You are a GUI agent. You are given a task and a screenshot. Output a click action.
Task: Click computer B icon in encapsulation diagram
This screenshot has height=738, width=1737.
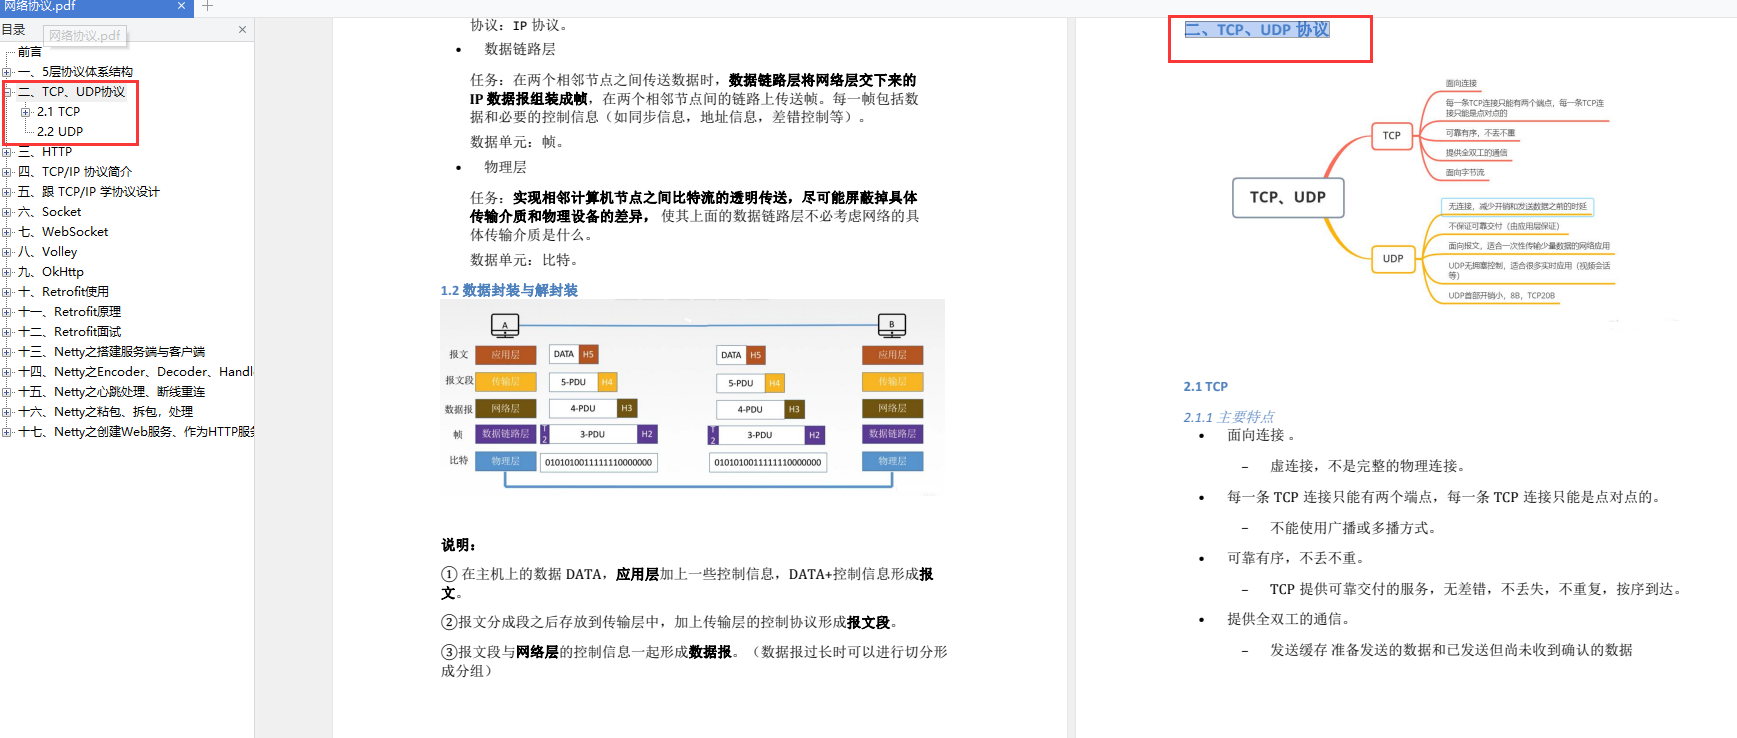(x=892, y=325)
